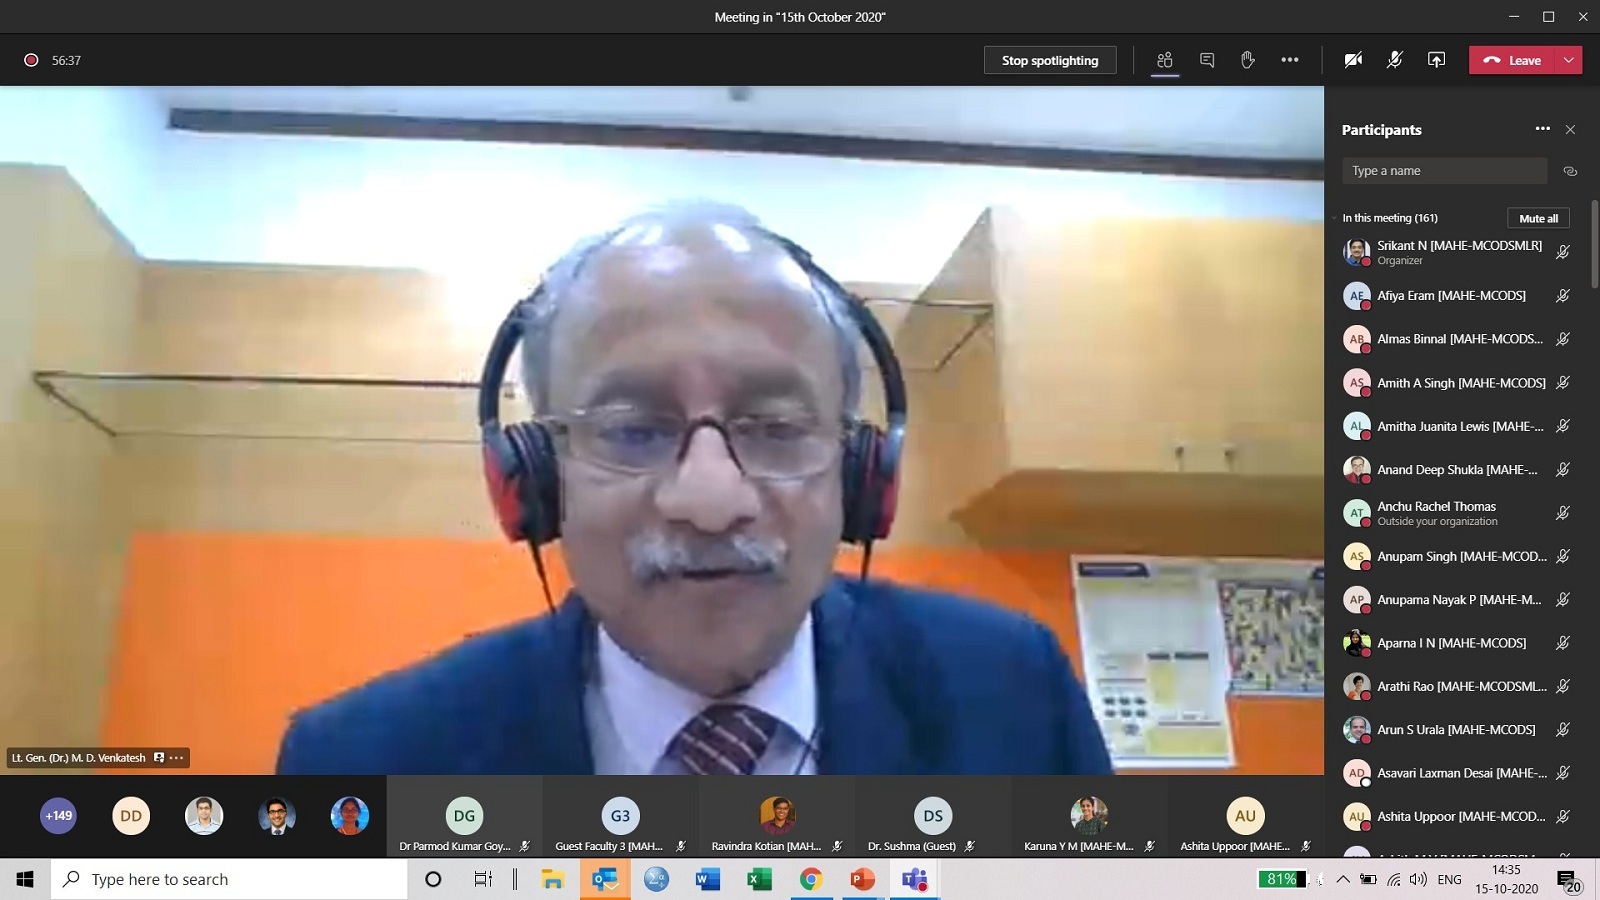Collapse the In this meeting list

[1335, 218]
